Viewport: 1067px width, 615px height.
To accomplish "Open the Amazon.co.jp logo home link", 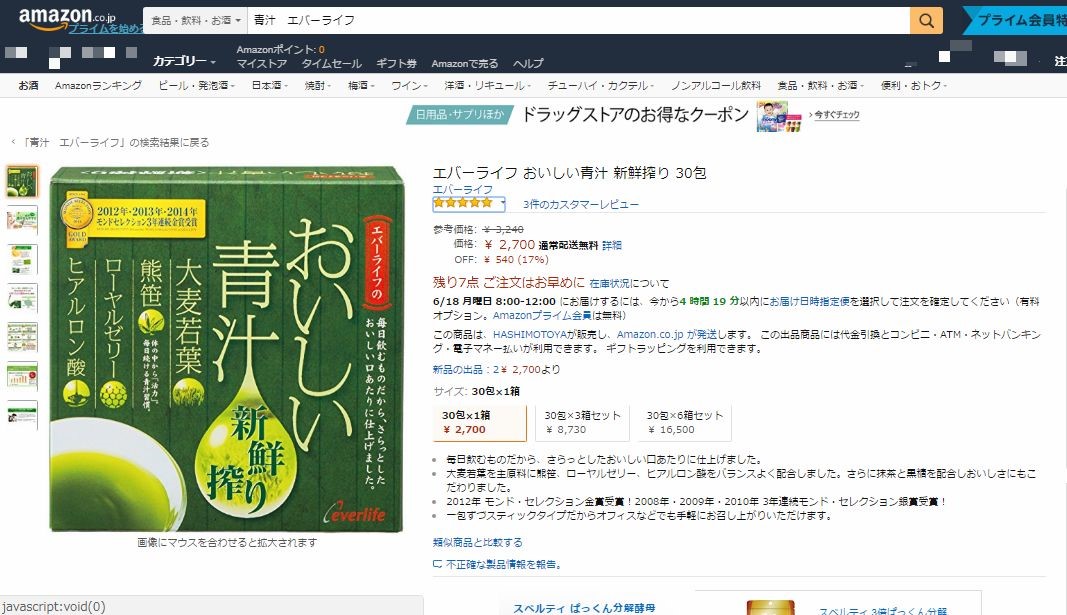I will (x=67, y=18).
